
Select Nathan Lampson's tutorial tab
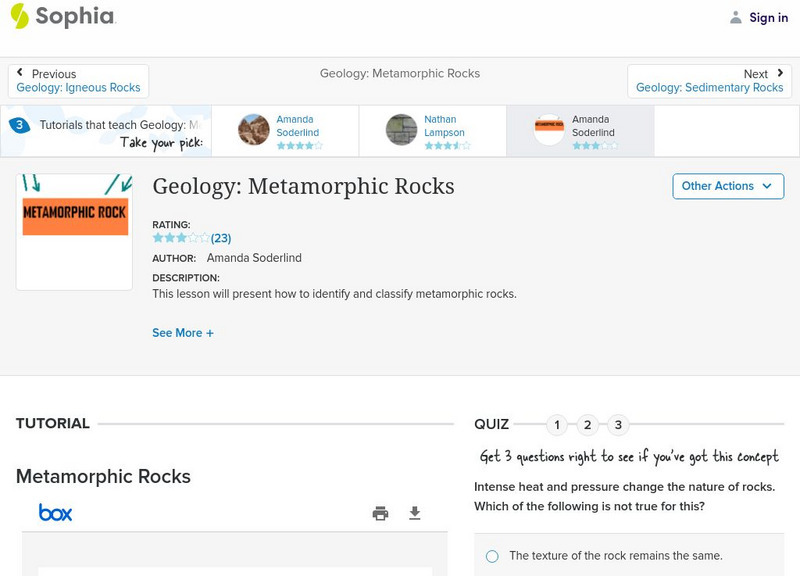(x=432, y=131)
